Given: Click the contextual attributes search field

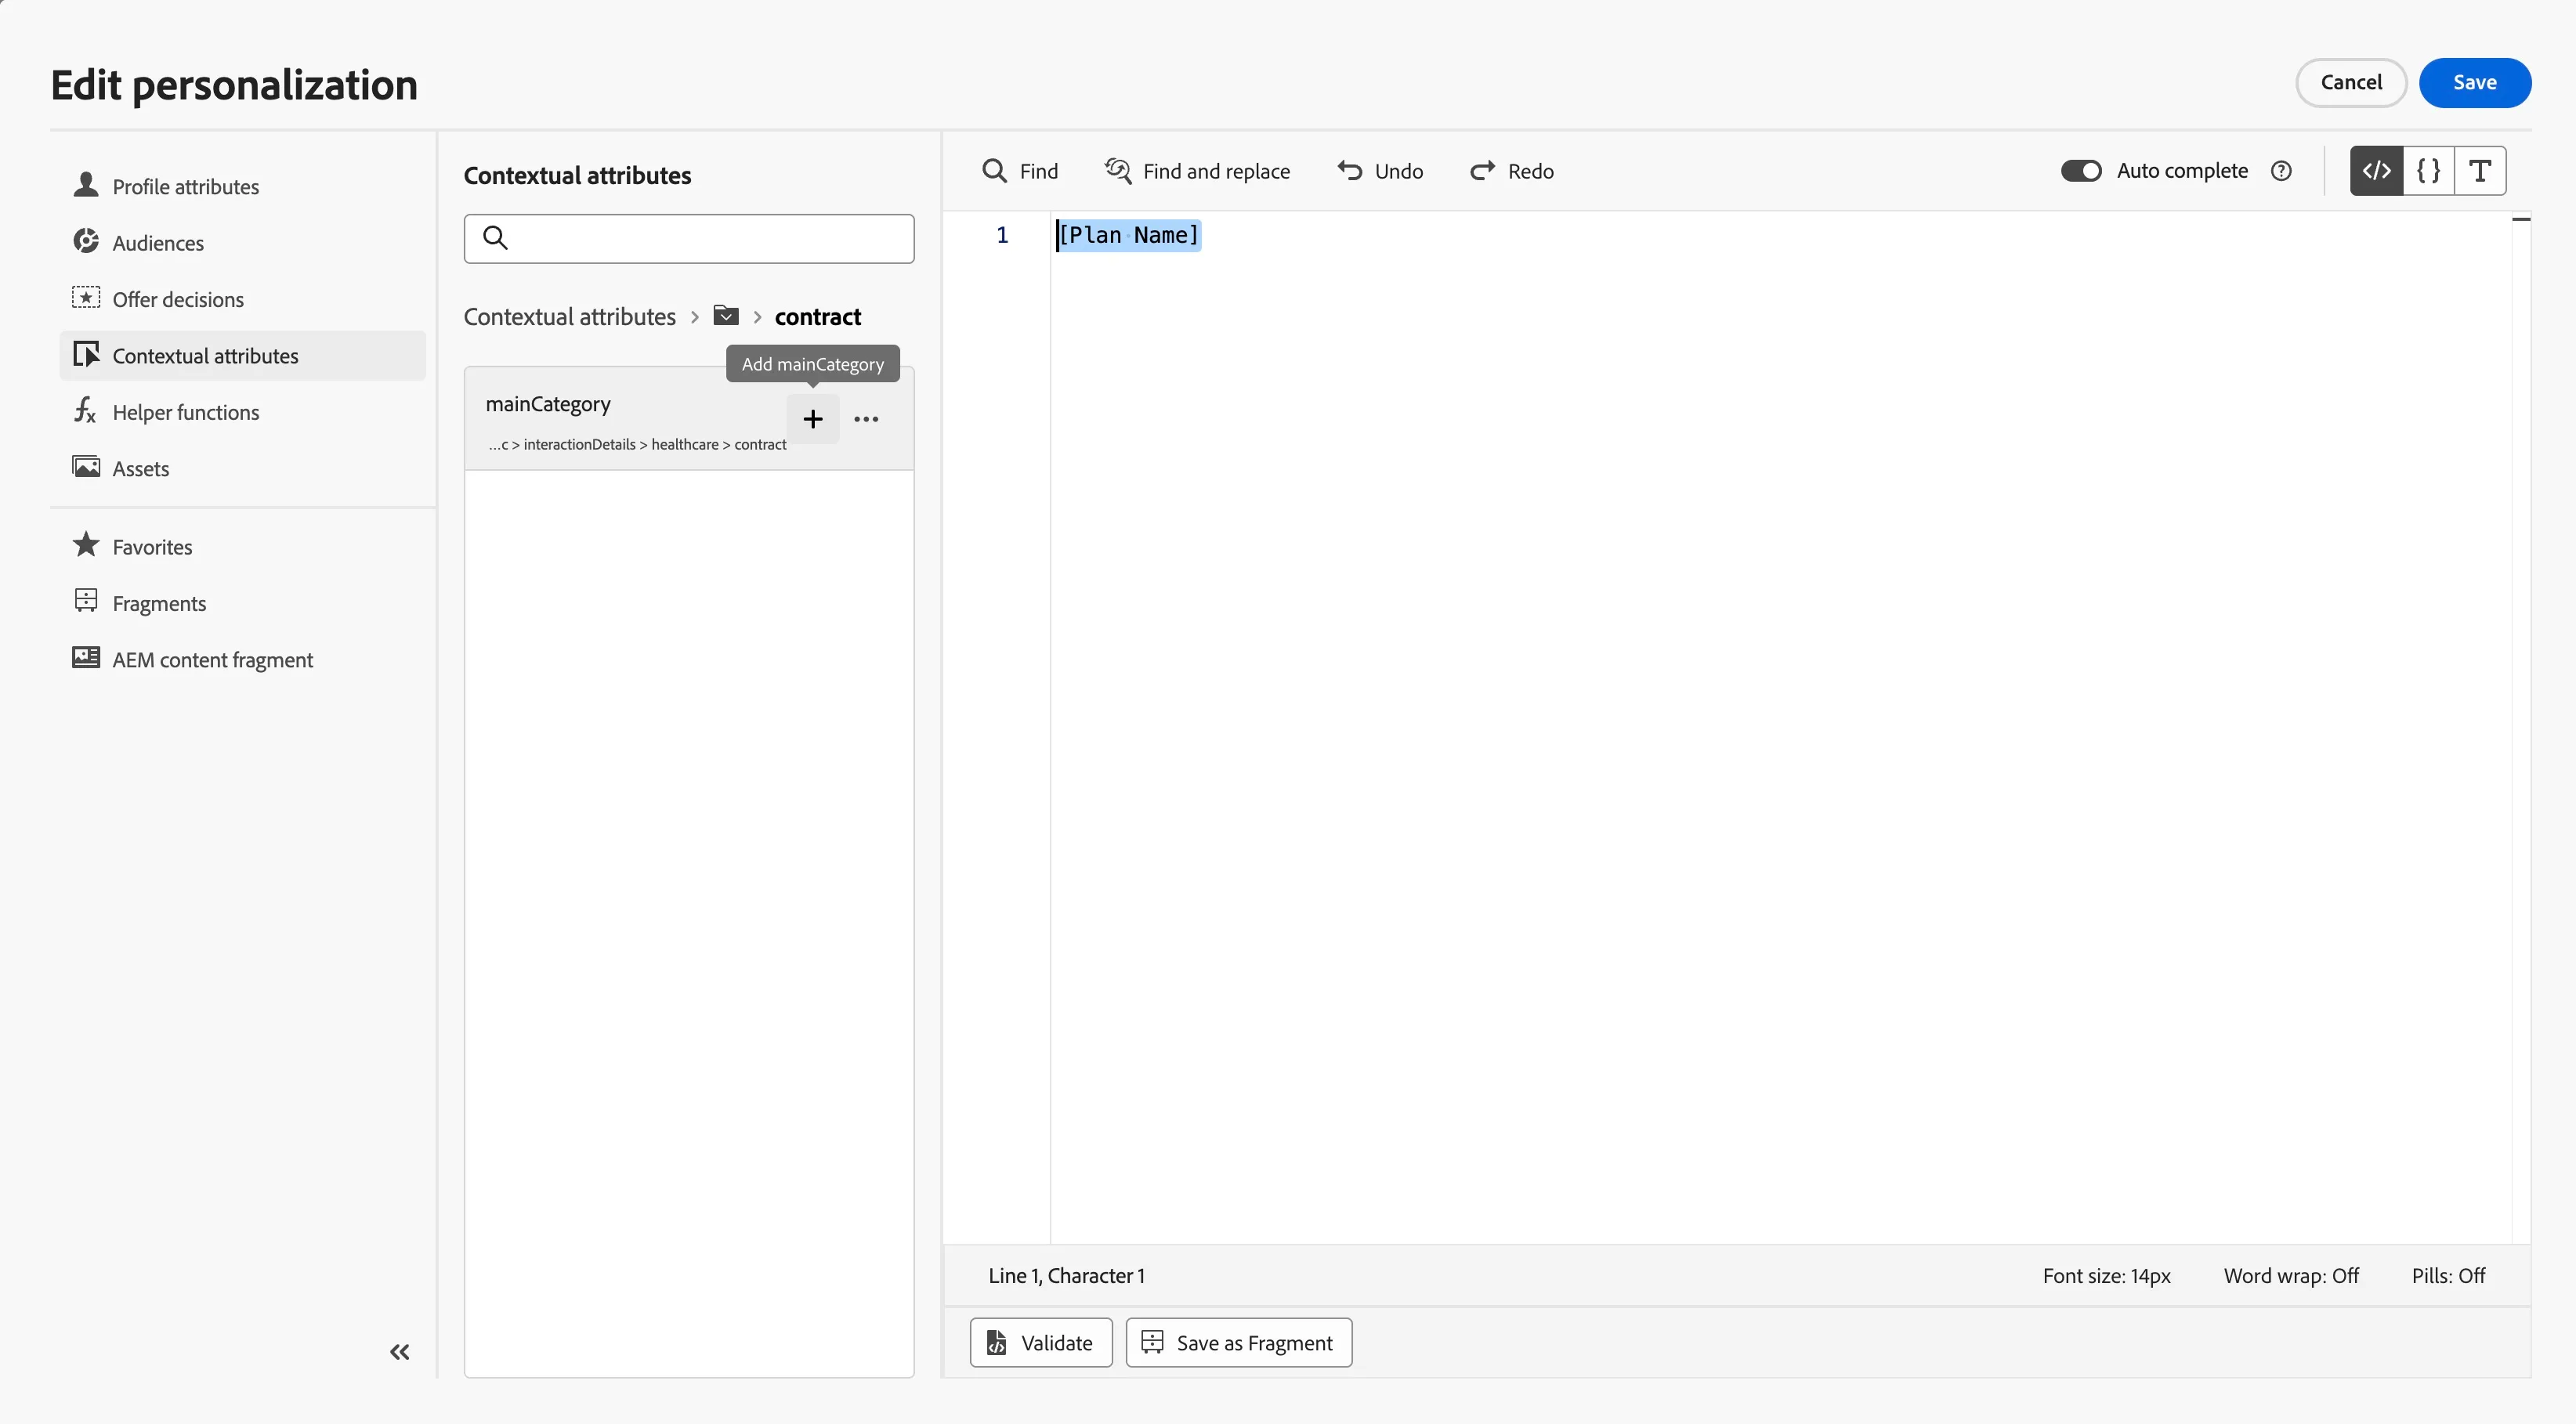Looking at the screenshot, I should pyautogui.click(x=689, y=239).
